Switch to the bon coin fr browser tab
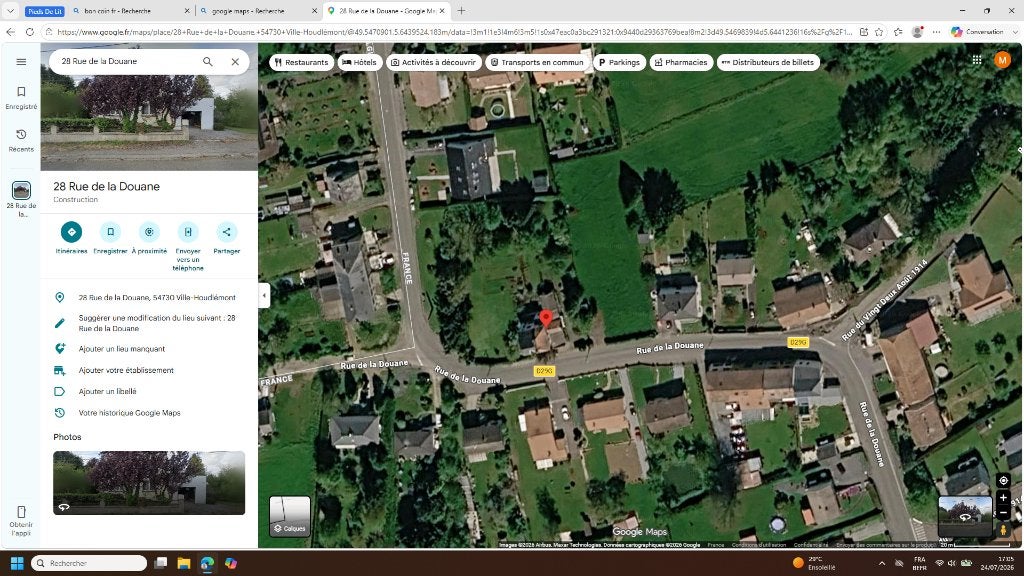The width and height of the screenshot is (1024, 576). click(131, 11)
